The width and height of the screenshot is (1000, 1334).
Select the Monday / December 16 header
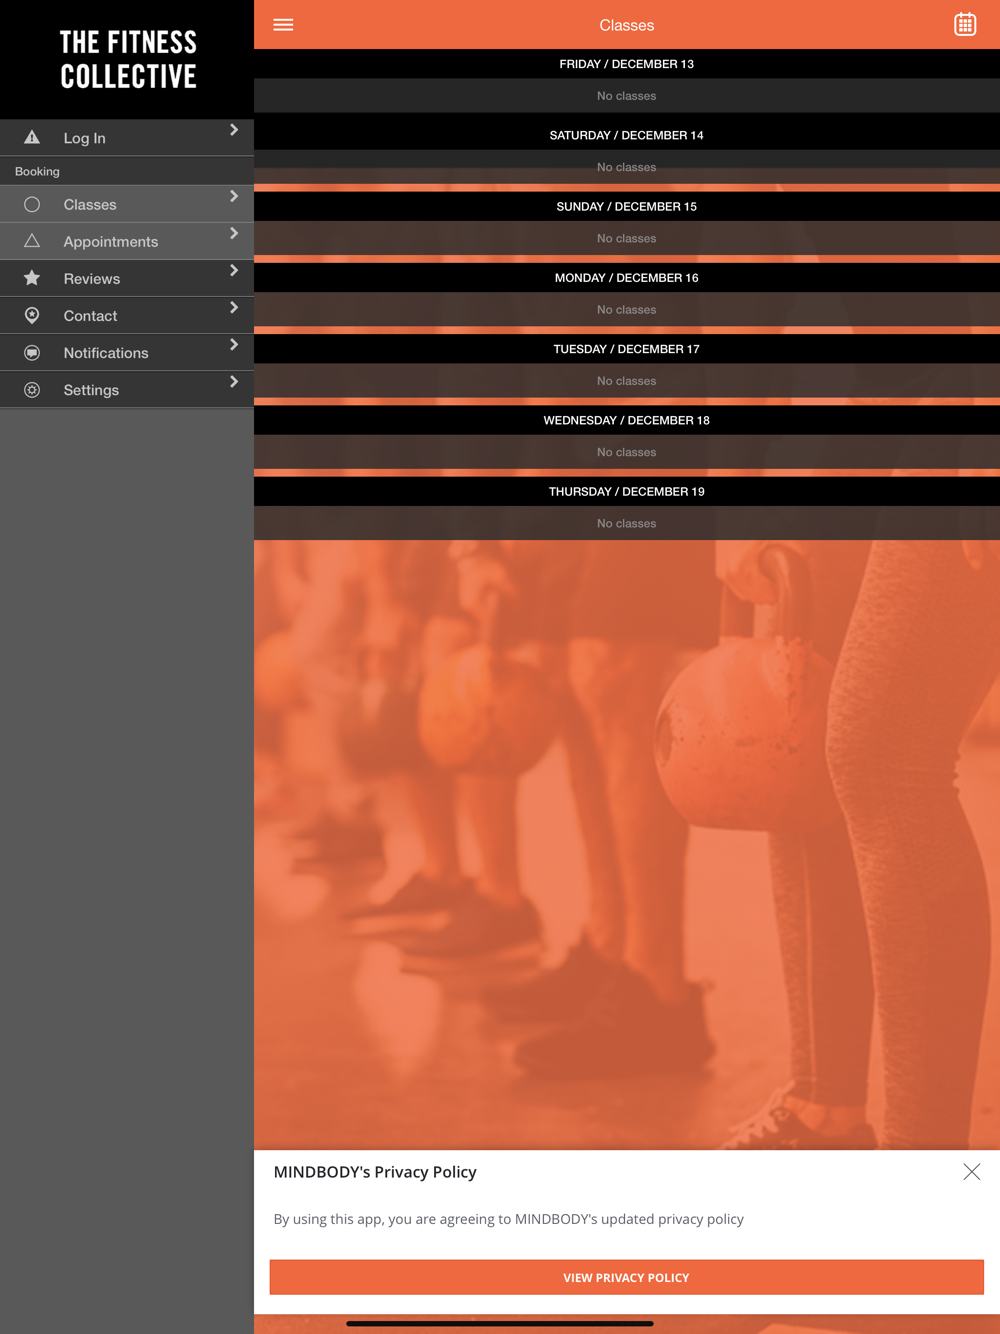627,277
